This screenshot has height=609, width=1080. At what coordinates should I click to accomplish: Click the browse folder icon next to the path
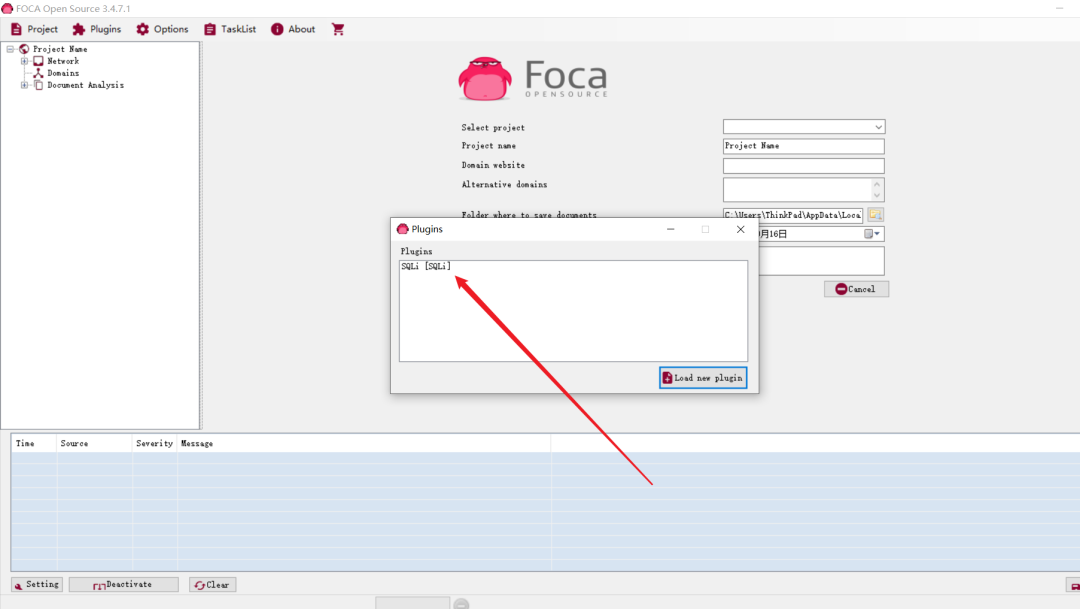[x=875, y=215]
